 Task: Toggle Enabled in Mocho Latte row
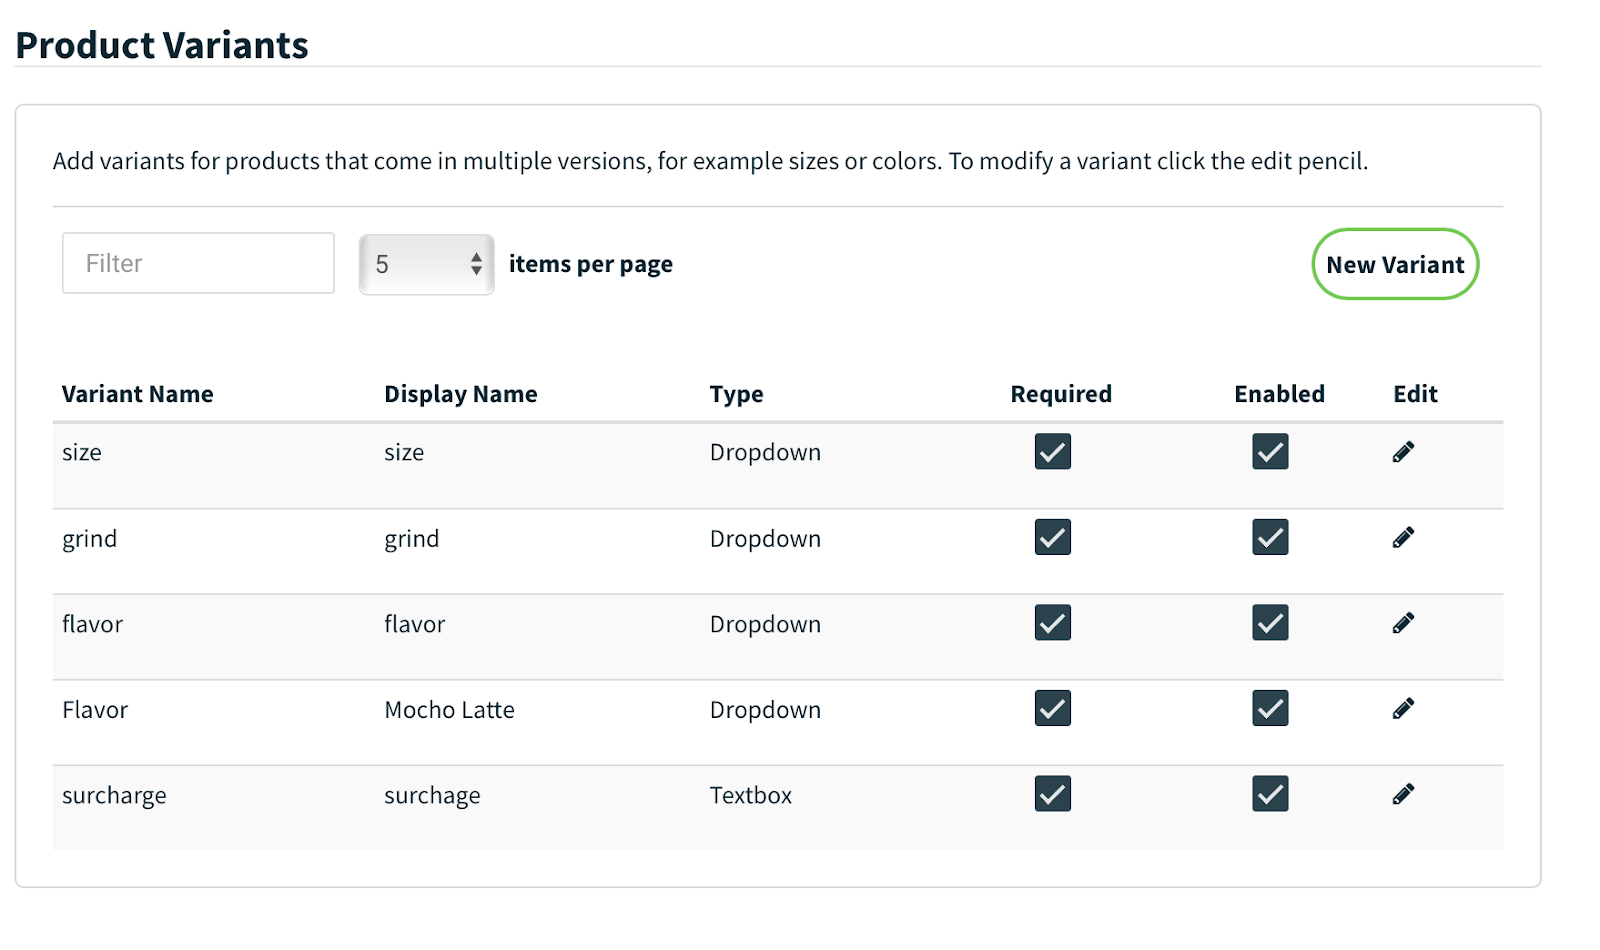1270,708
